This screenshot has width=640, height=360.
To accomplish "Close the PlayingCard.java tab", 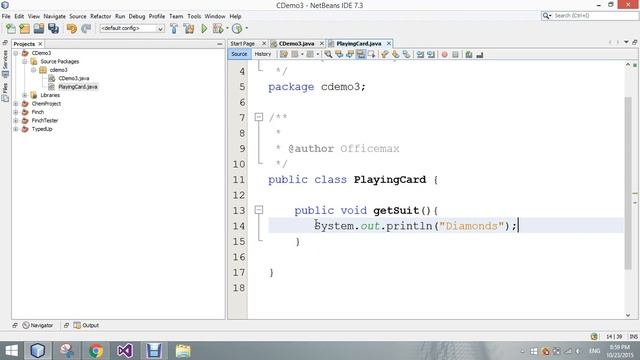I will [389, 43].
